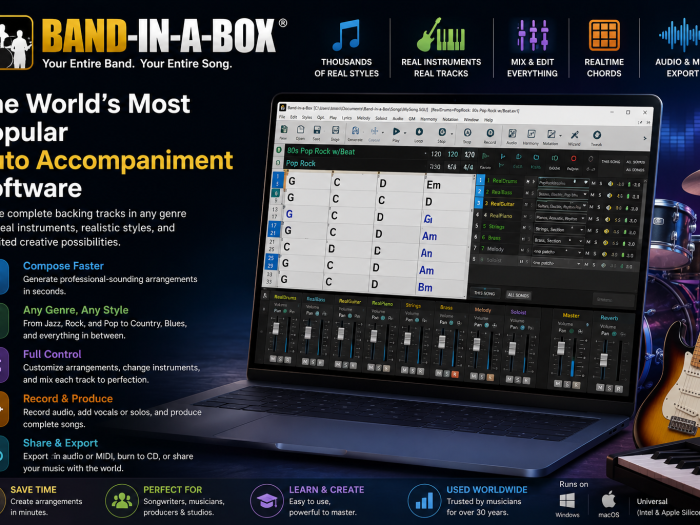700x525 pixels.
Task: Mute the Master mixer channel
Action: (558, 383)
